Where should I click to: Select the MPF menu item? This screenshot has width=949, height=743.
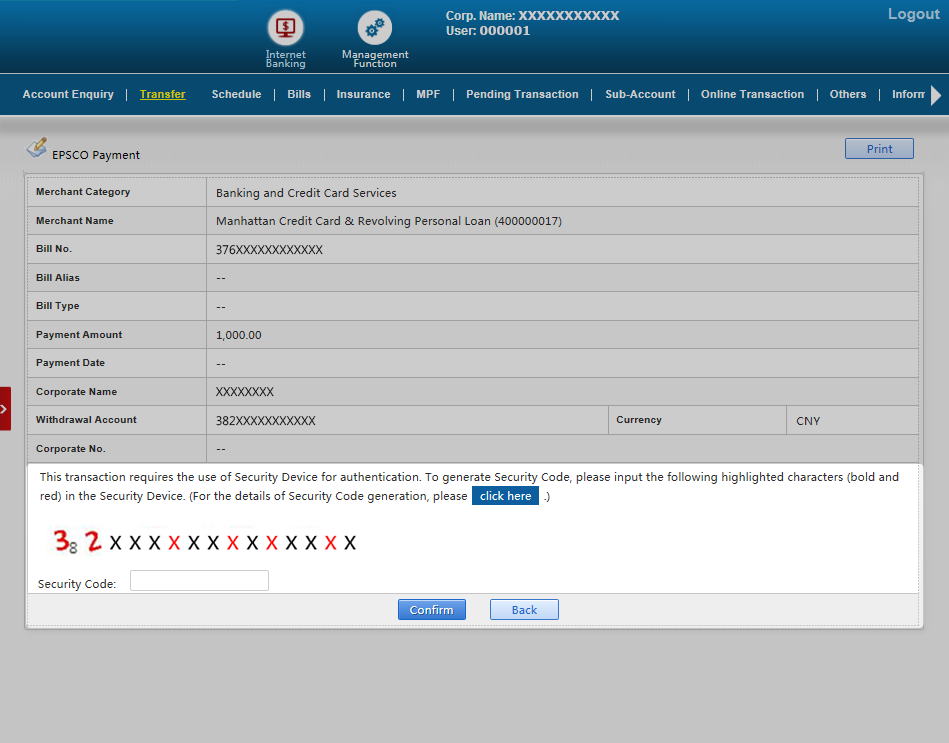(x=428, y=94)
